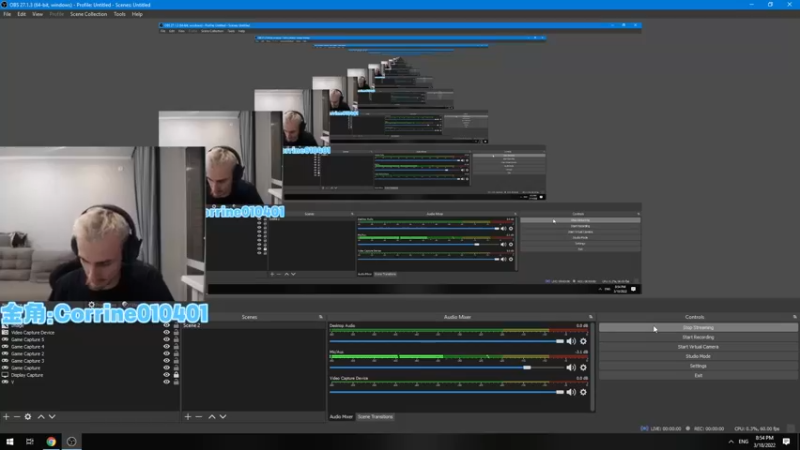The image size is (800, 450).
Task: Click the ENG language indicator
Action: [743, 441]
